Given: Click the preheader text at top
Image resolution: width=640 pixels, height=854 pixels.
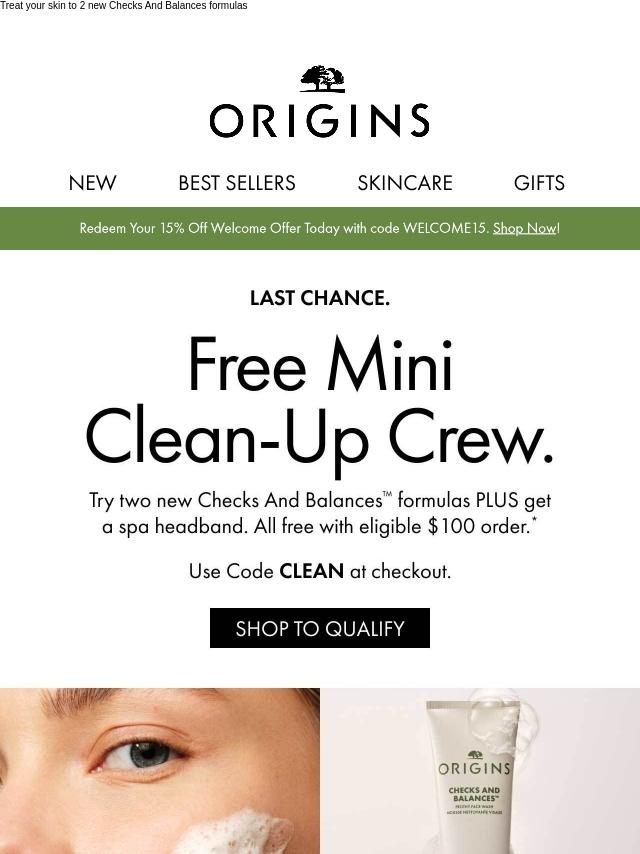Looking at the screenshot, I should [x=124, y=5].
